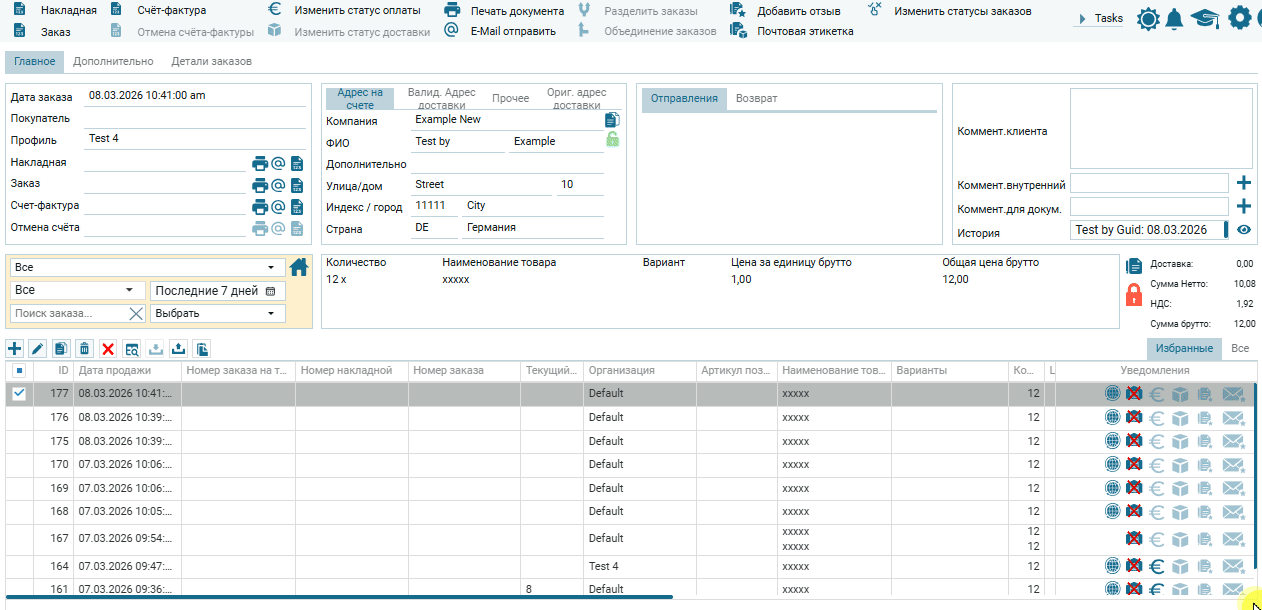This screenshot has width=1262, height=610.
Task: Click 'Изменить статус оплаты' button
Action: click(x=356, y=11)
